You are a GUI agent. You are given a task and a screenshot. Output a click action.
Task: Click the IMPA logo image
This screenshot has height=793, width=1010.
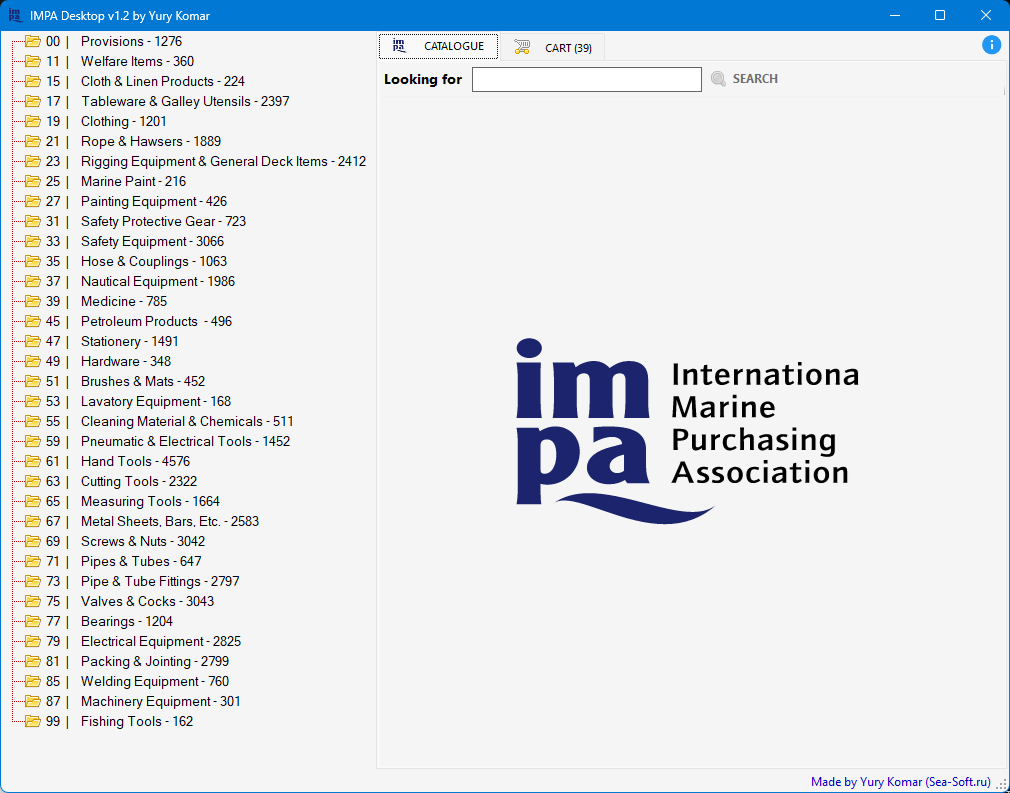point(686,430)
